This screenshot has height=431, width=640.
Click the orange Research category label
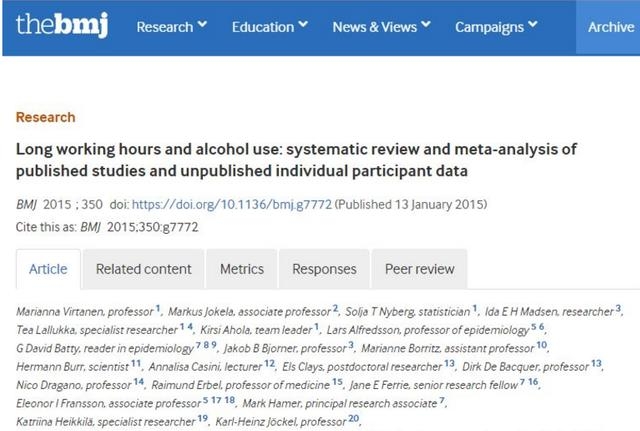(45, 117)
